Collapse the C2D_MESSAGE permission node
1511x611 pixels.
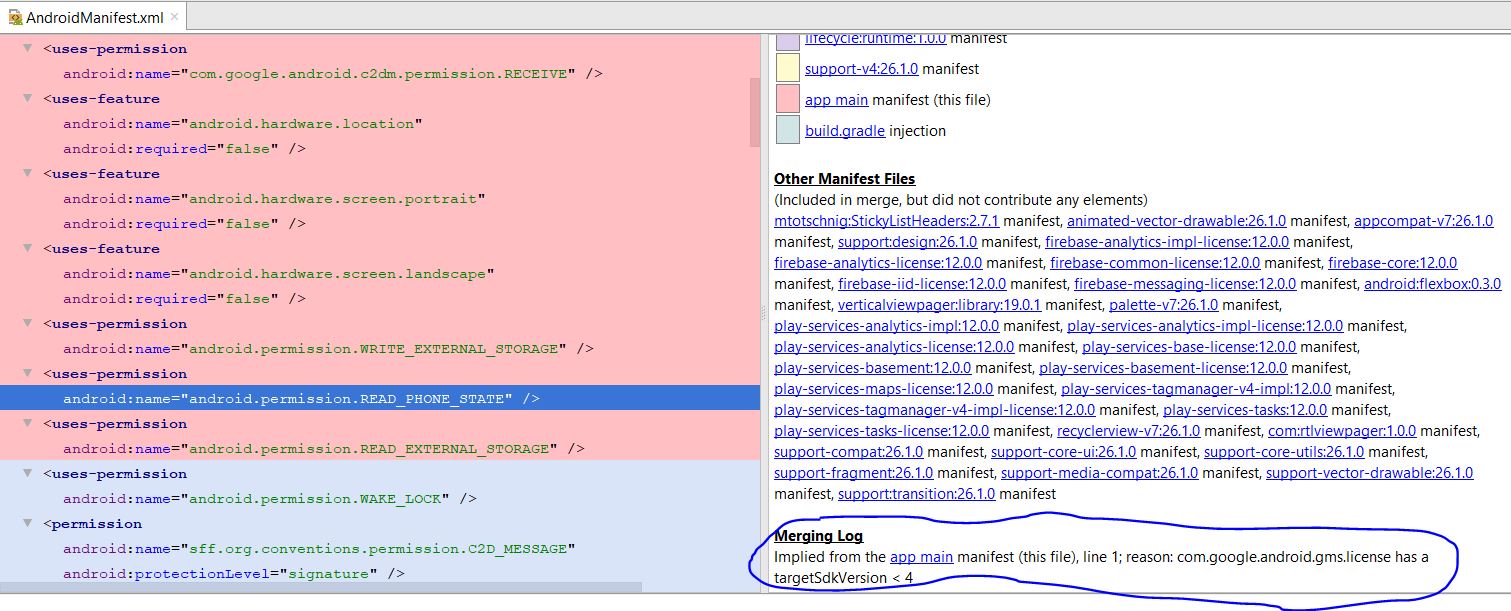tap(27, 523)
